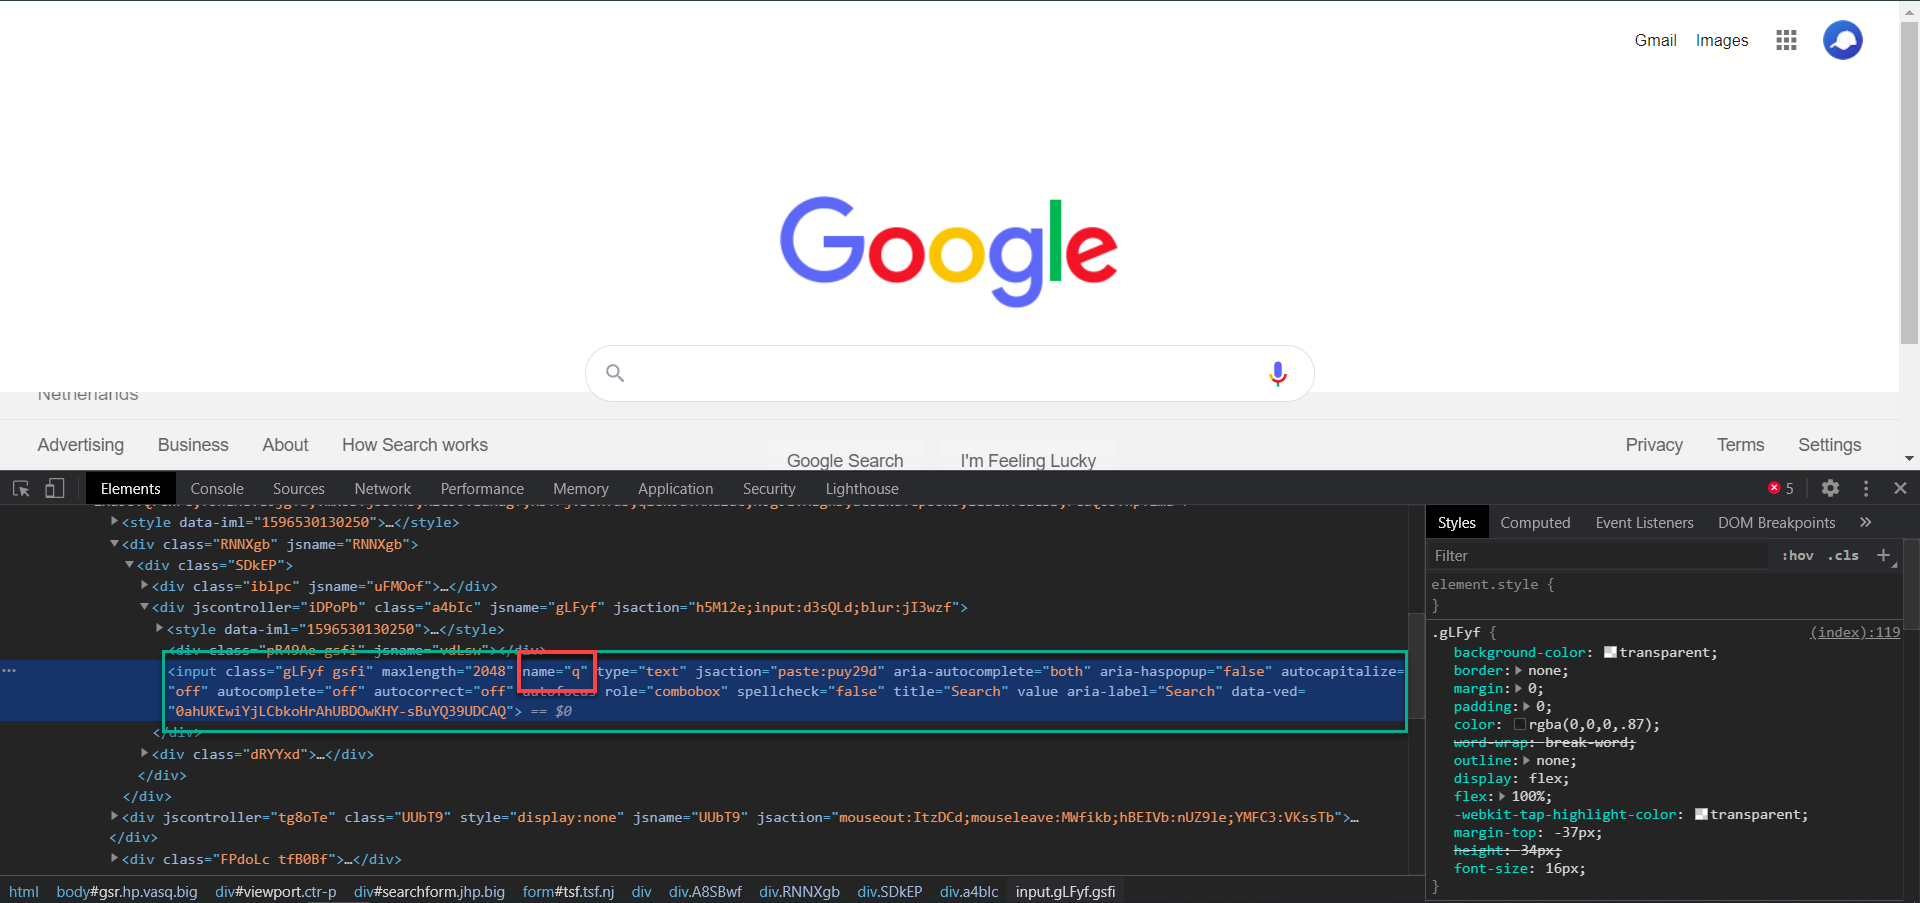Open the Images link
Viewport: 1920px width, 903px height.
1721,40
